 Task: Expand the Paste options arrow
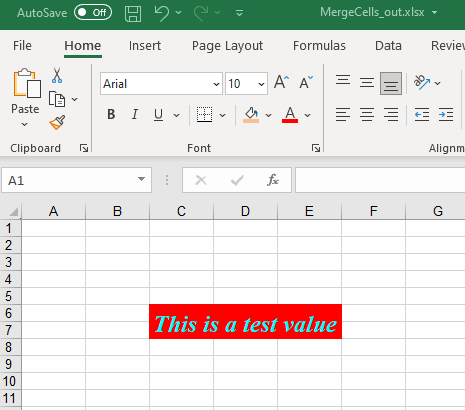[24, 125]
